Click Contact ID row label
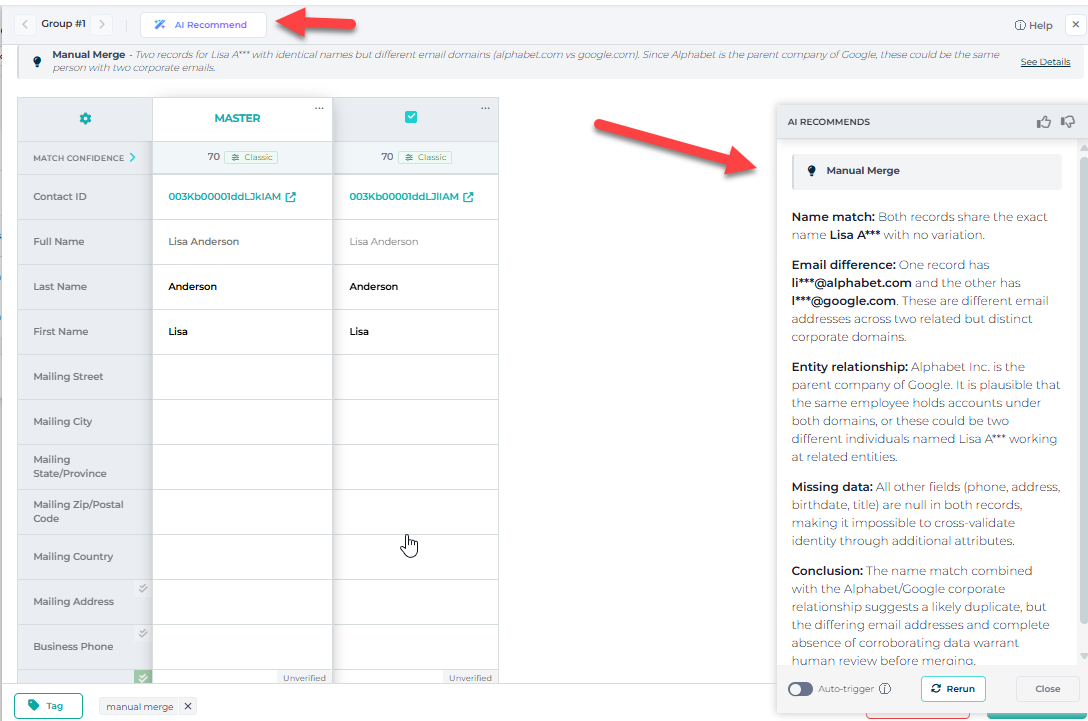This screenshot has height=721, width=1088. [x=60, y=196]
